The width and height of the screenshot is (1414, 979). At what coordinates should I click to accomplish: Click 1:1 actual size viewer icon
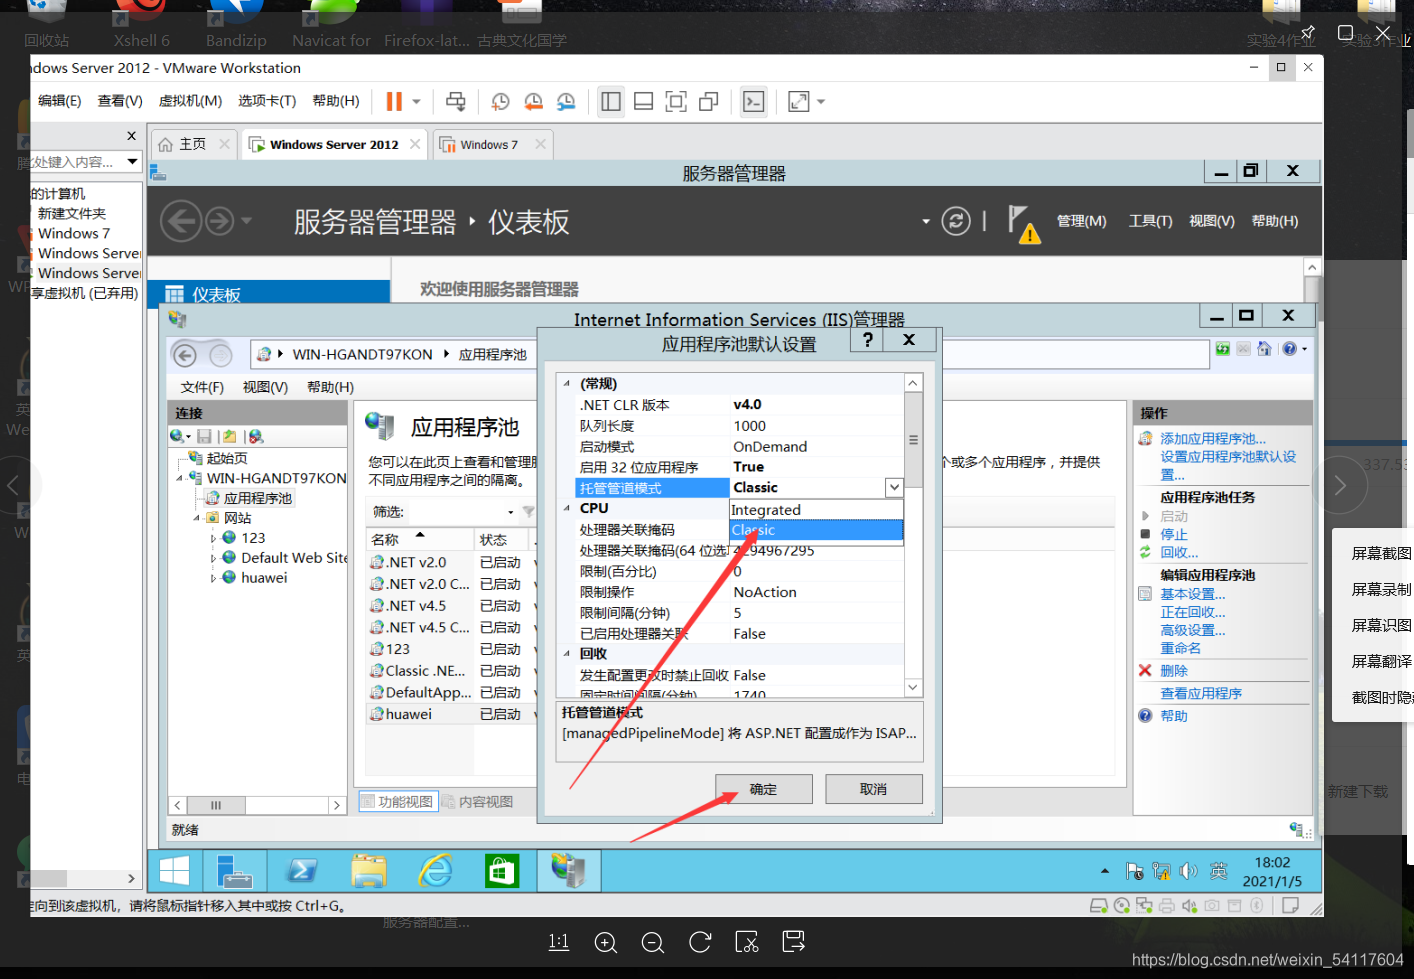[x=558, y=942]
